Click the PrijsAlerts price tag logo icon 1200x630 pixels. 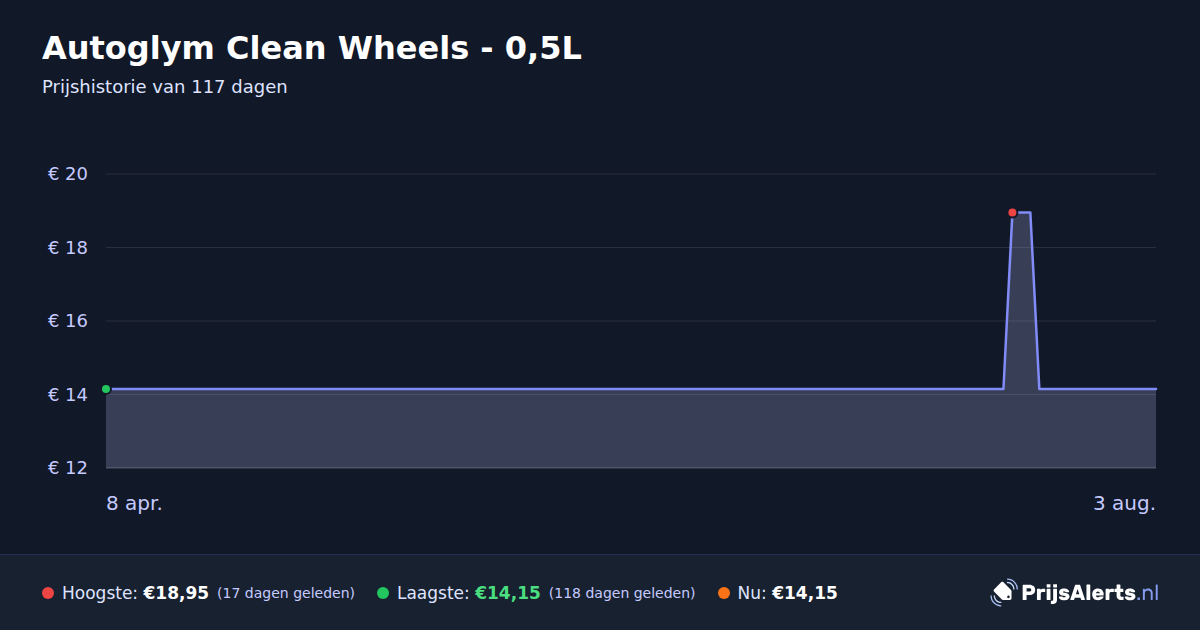pyautogui.click(x=1003, y=592)
